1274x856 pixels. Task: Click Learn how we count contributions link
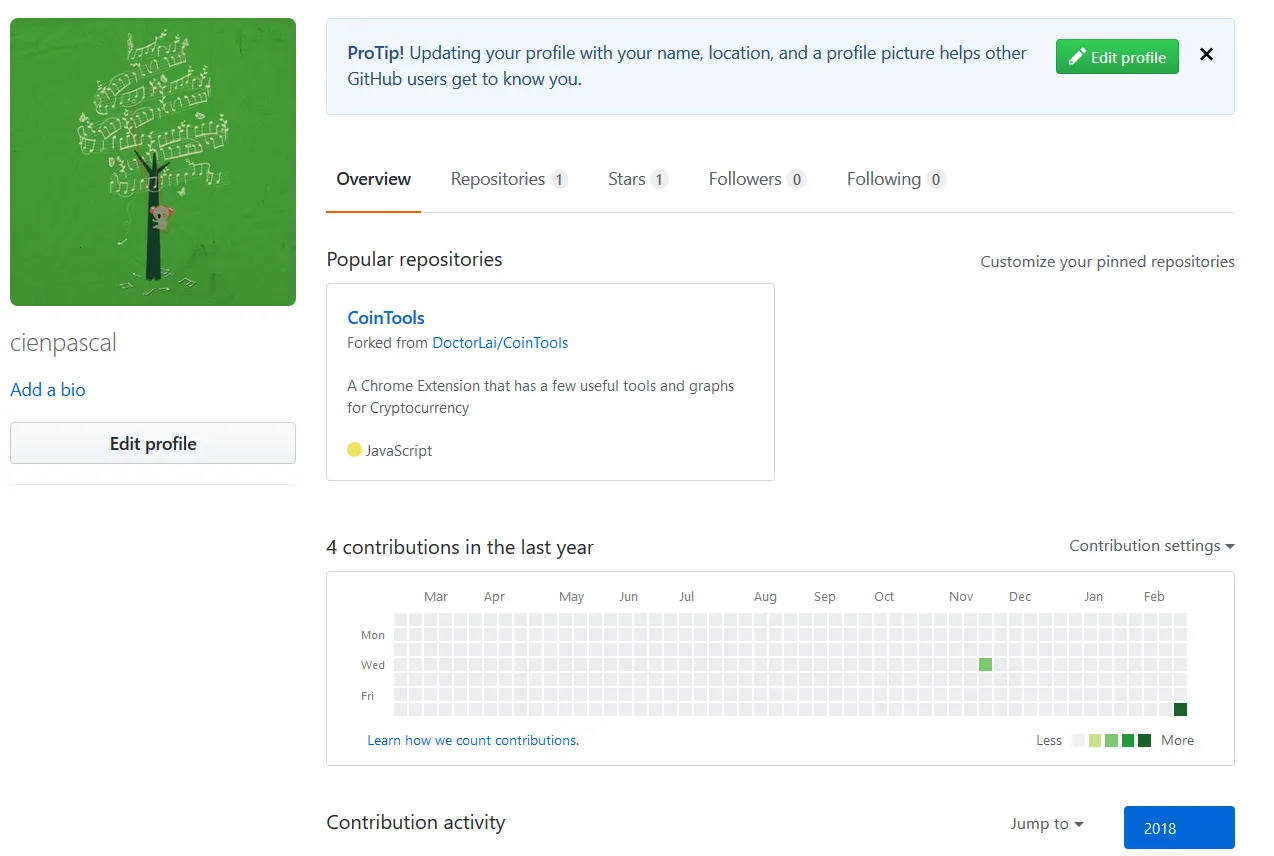(473, 741)
